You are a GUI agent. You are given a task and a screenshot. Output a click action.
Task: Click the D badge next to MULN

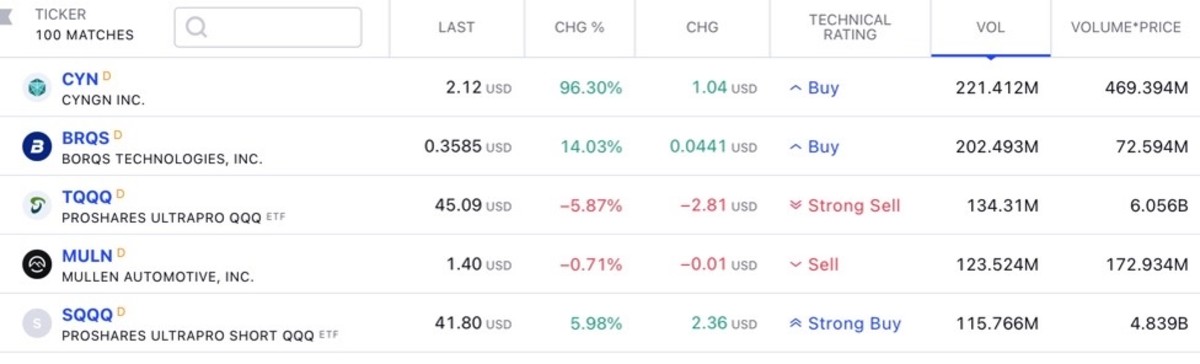[x=121, y=253]
